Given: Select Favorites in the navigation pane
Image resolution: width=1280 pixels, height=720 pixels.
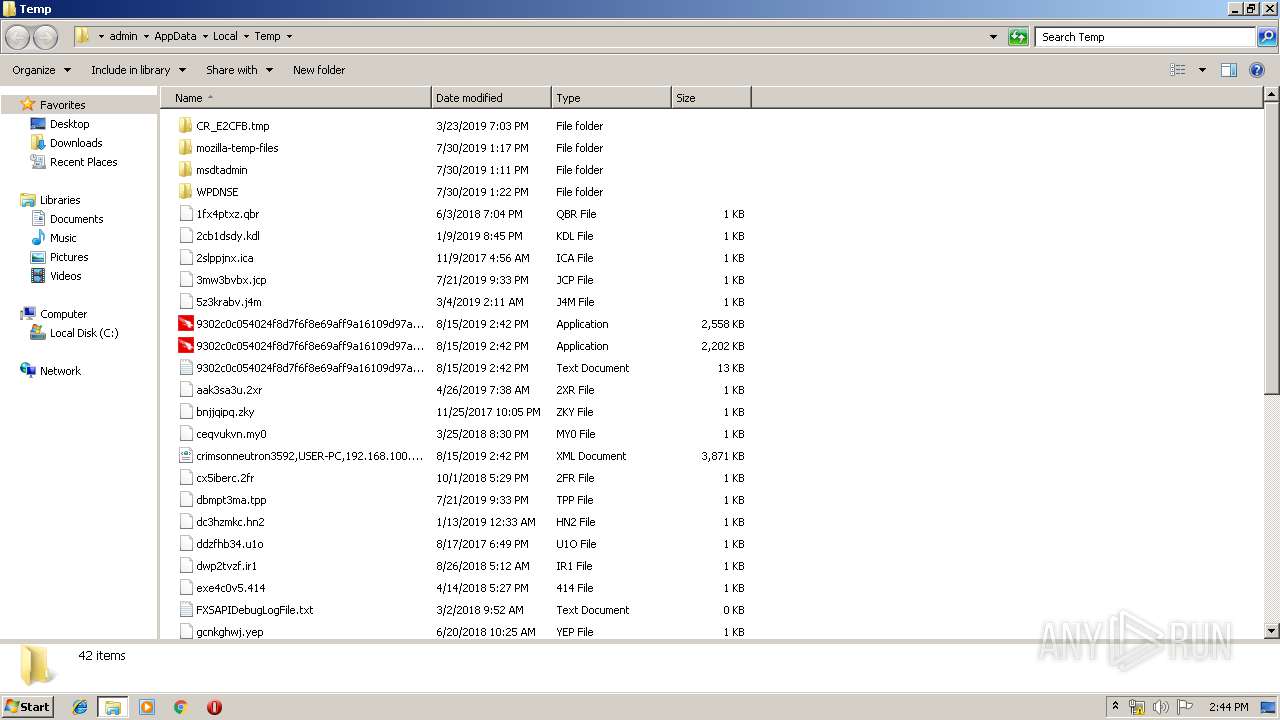Looking at the screenshot, I should pyautogui.click(x=62, y=105).
